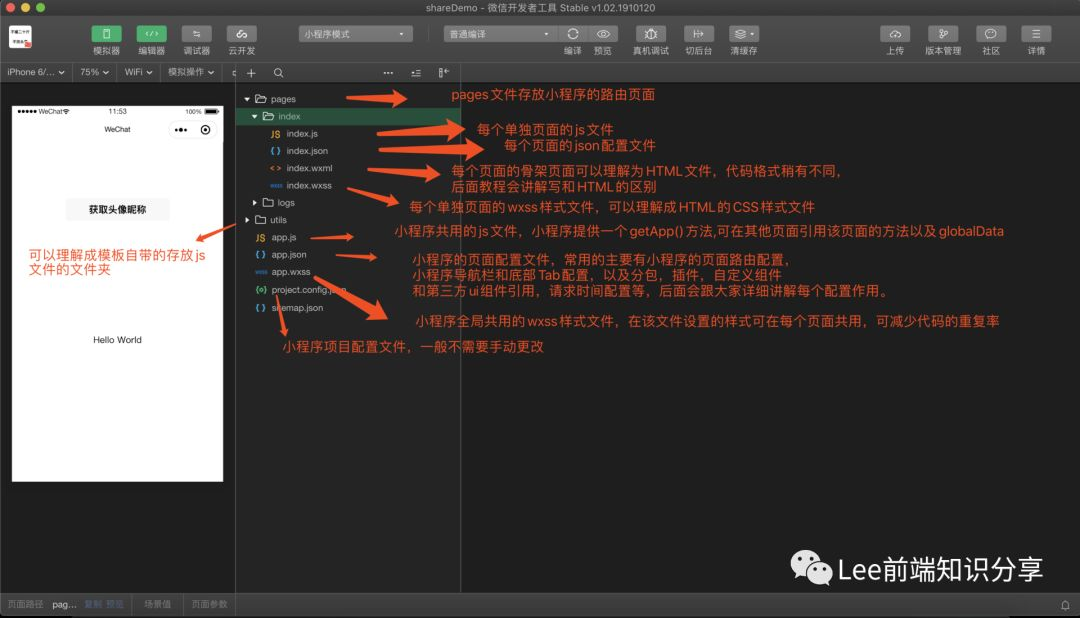
Task: Open the 普通编译 compile mode dropdown
Action: coord(500,34)
